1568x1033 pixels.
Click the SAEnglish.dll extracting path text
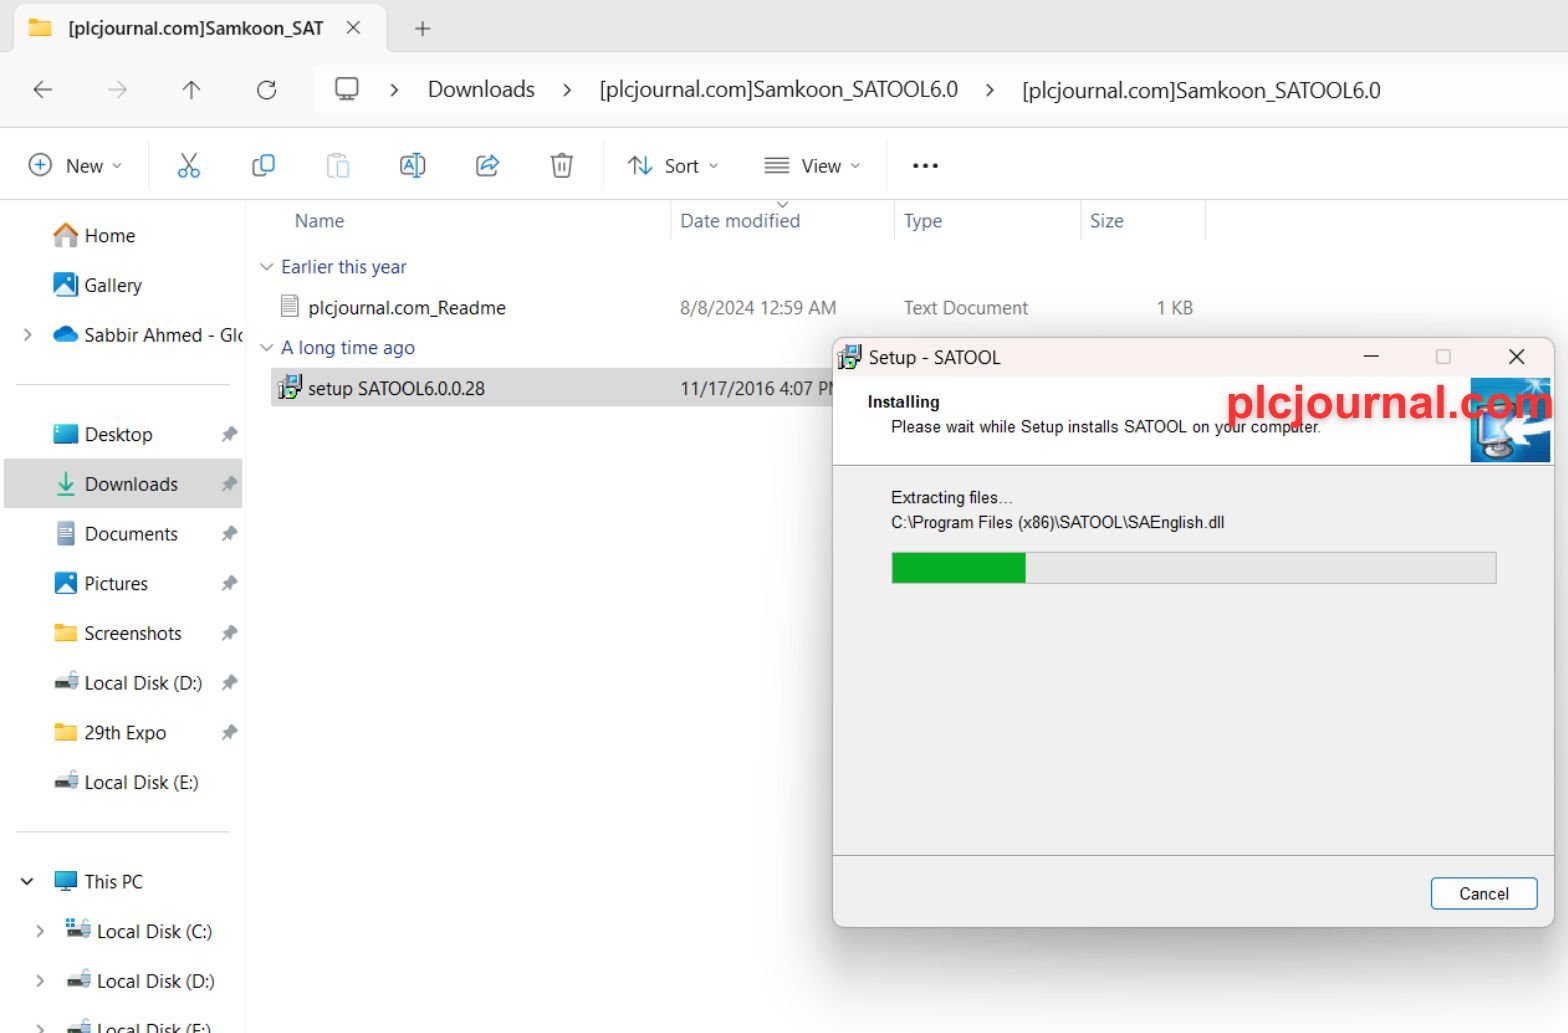pyautogui.click(x=1057, y=522)
